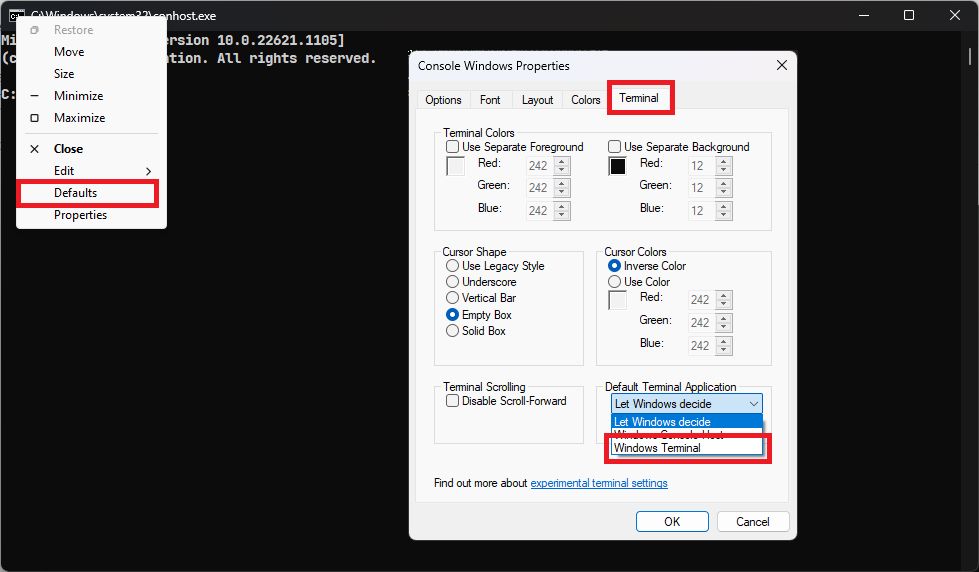Increase cursor color Blue with up arrow
This screenshot has width=979, height=572.
[x=724, y=341]
